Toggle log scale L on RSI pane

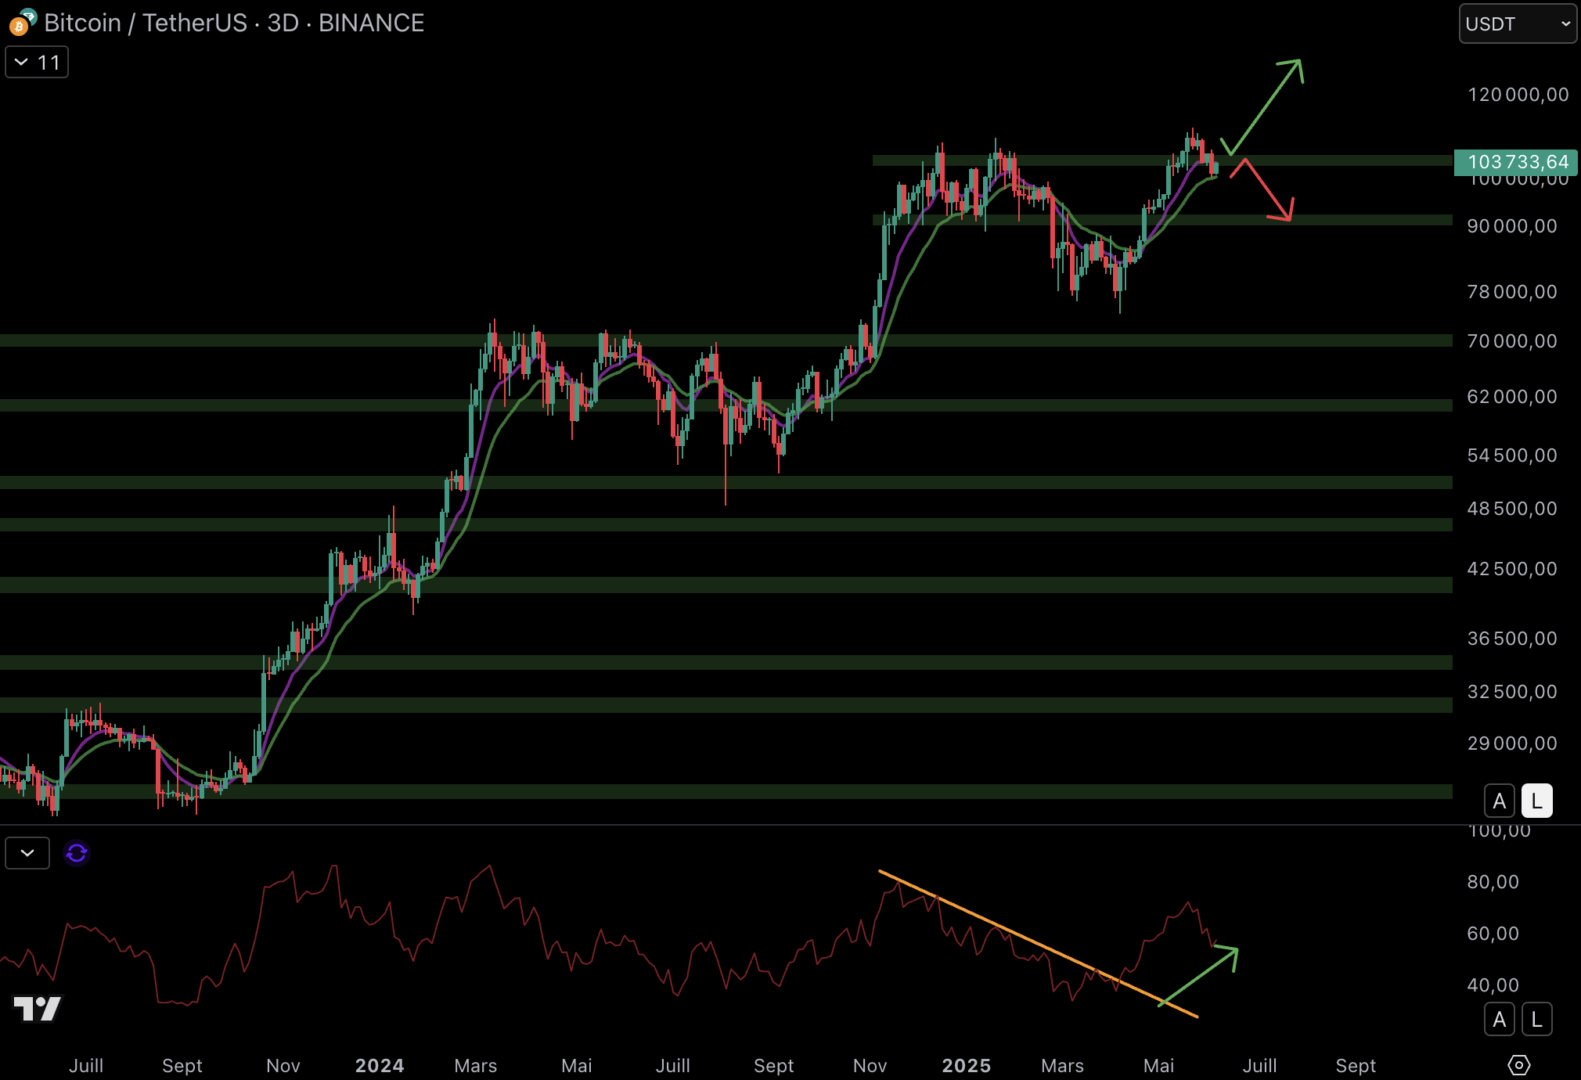pyautogui.click(x=1537, y=1019)
